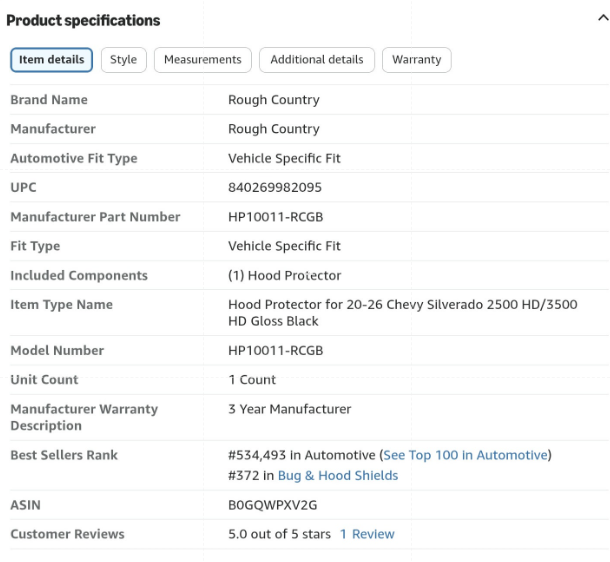Open the Warranty tab
610x562 pixels.
[417, 60]
